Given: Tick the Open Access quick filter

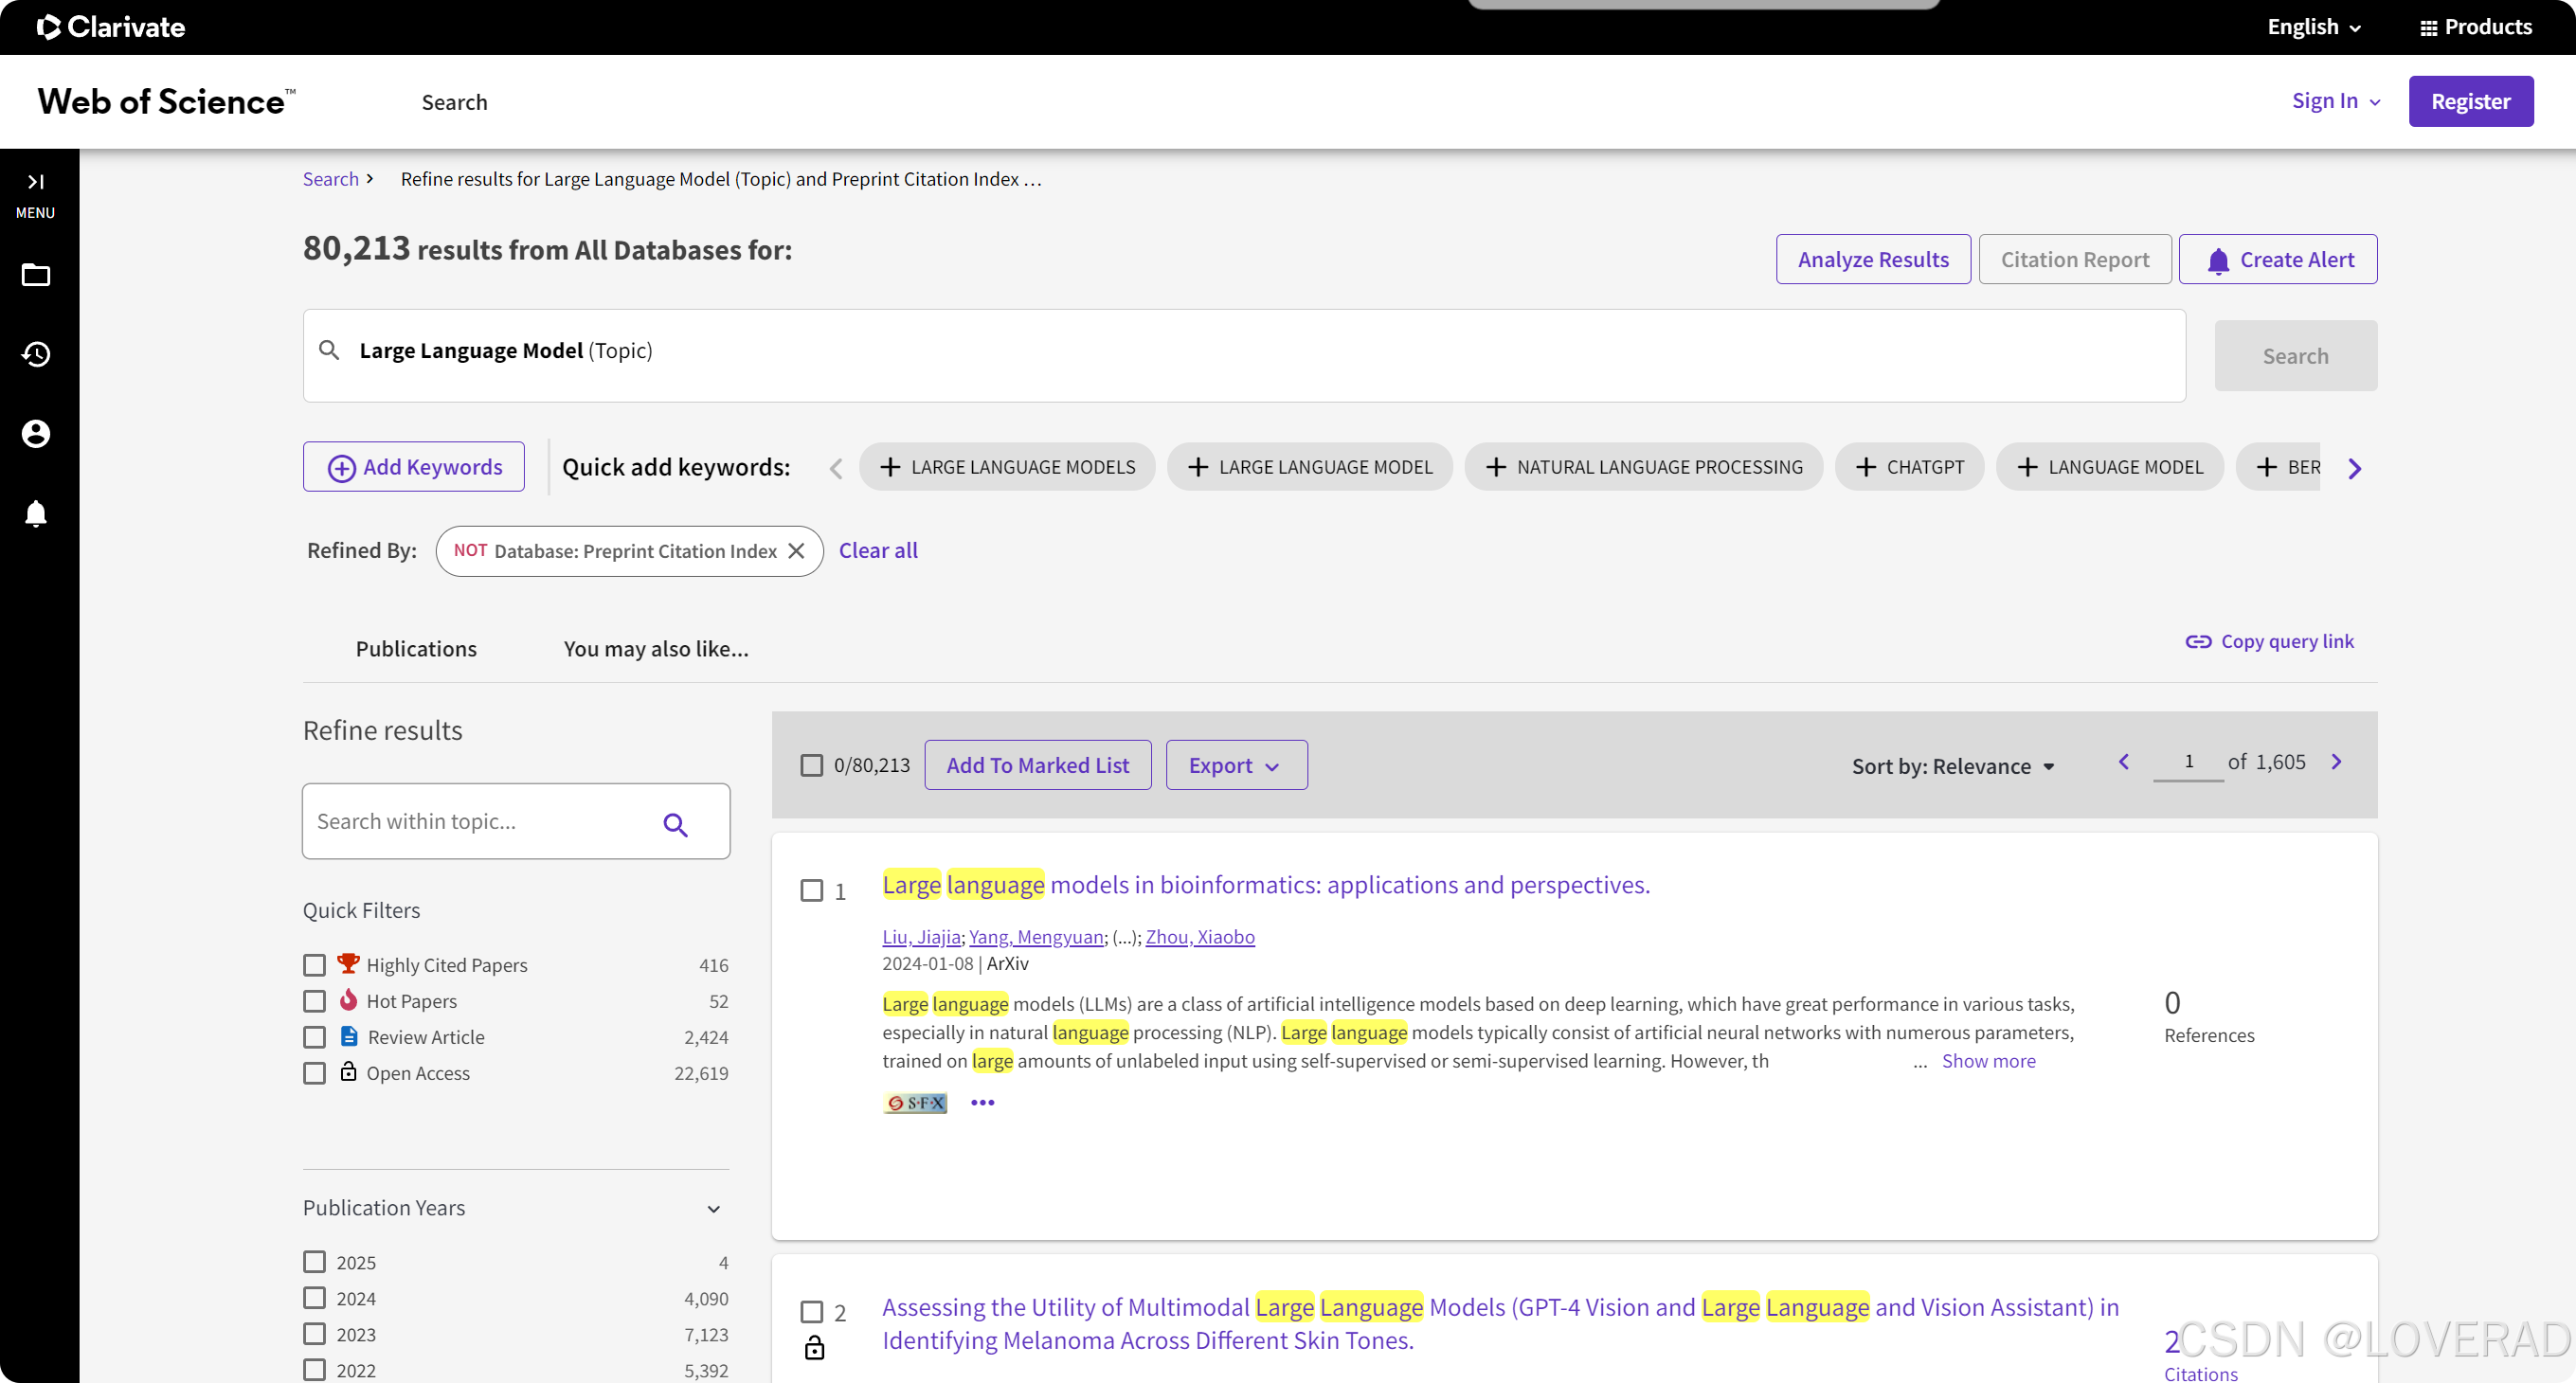Looking at the screenshot, I should (315, 1073).
